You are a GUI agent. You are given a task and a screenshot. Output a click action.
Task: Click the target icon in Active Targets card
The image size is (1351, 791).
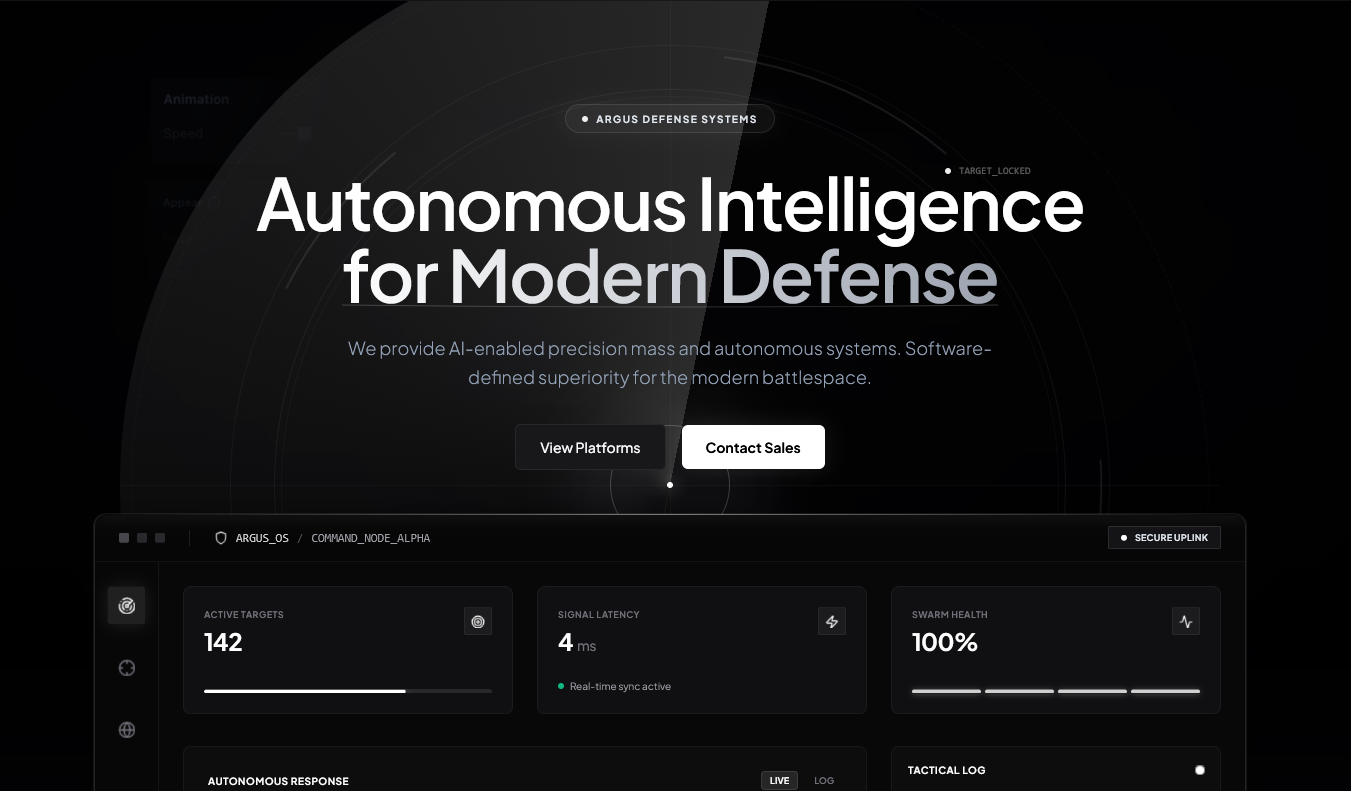[478, 621]
